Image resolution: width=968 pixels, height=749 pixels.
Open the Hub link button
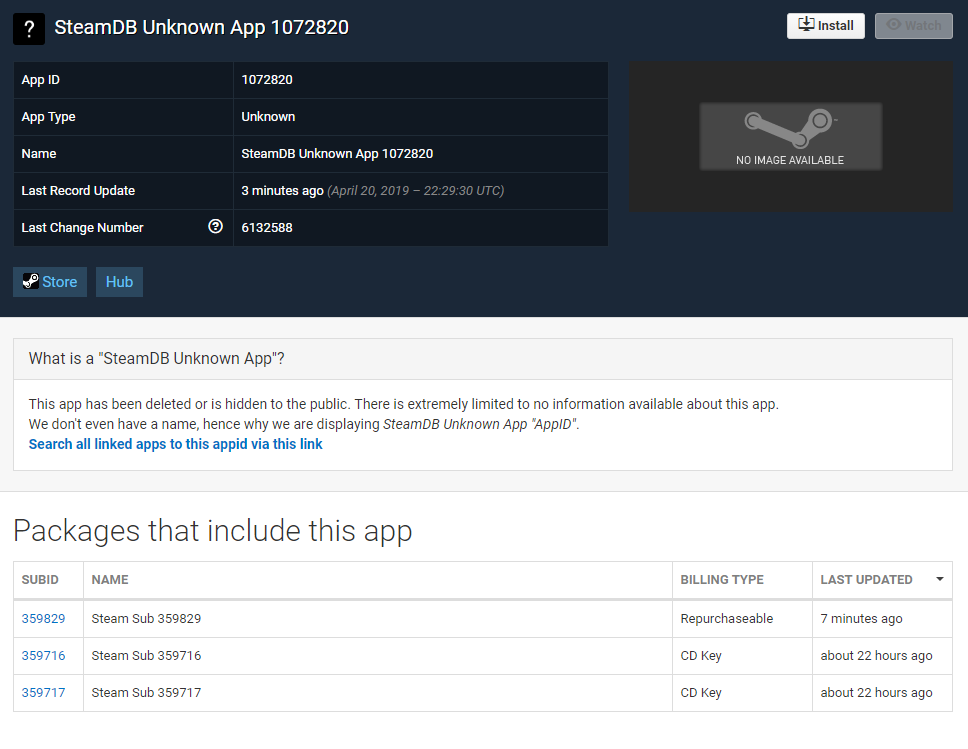pos(119,282)
